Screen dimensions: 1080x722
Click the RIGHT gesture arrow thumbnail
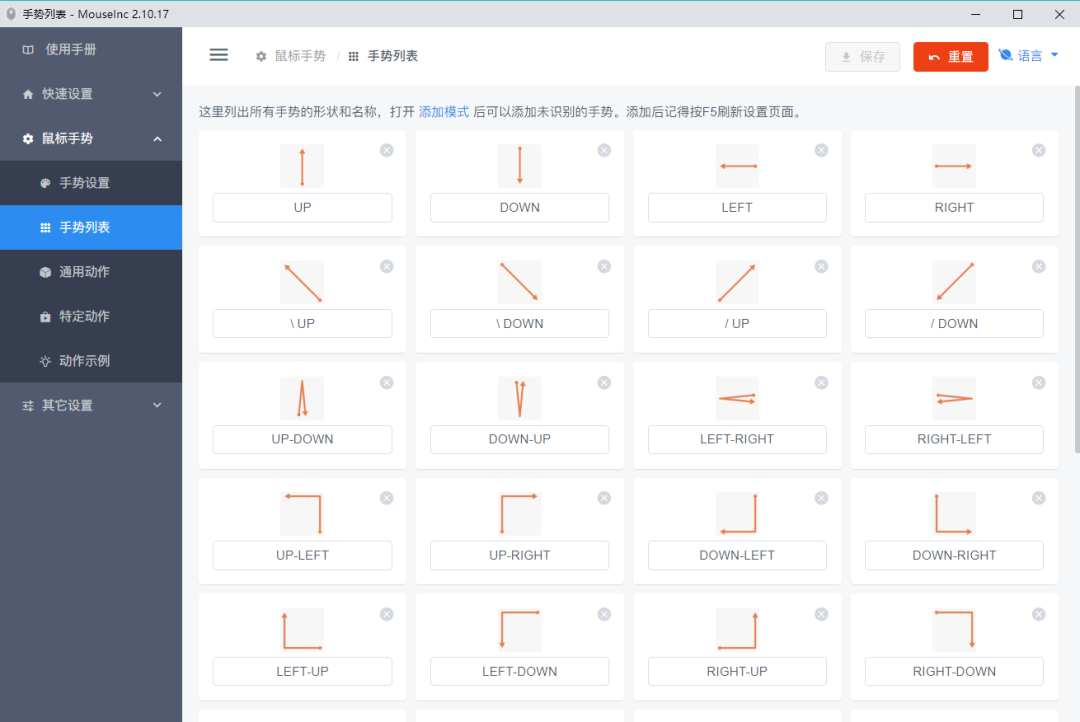pyautogui.click(x=954, y=166)
